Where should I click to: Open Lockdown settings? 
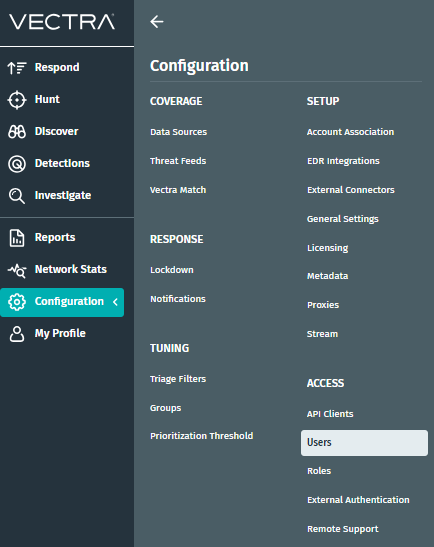(172, 270)
